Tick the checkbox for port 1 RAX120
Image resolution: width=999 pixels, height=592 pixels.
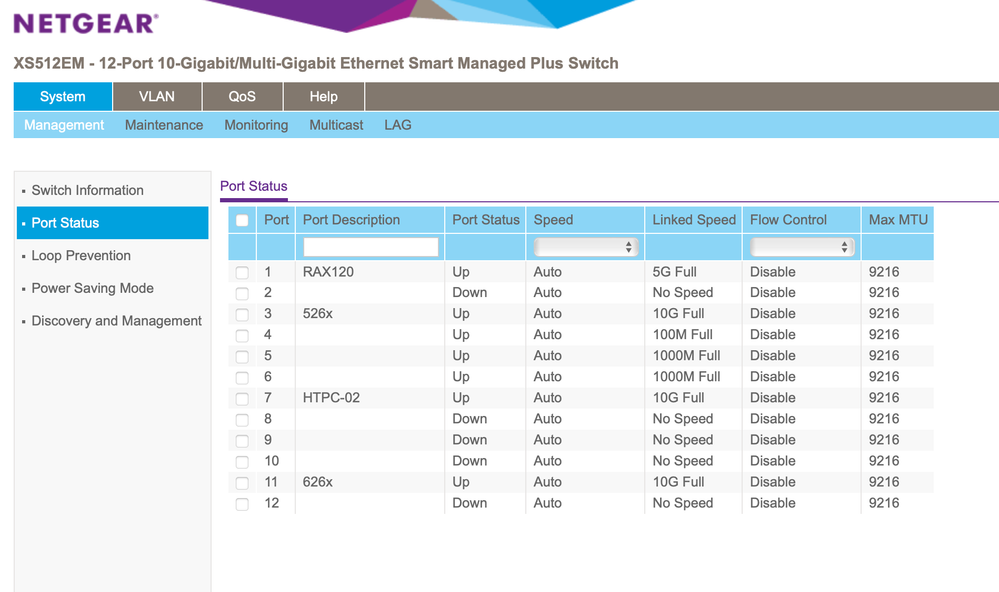[242, 272]
